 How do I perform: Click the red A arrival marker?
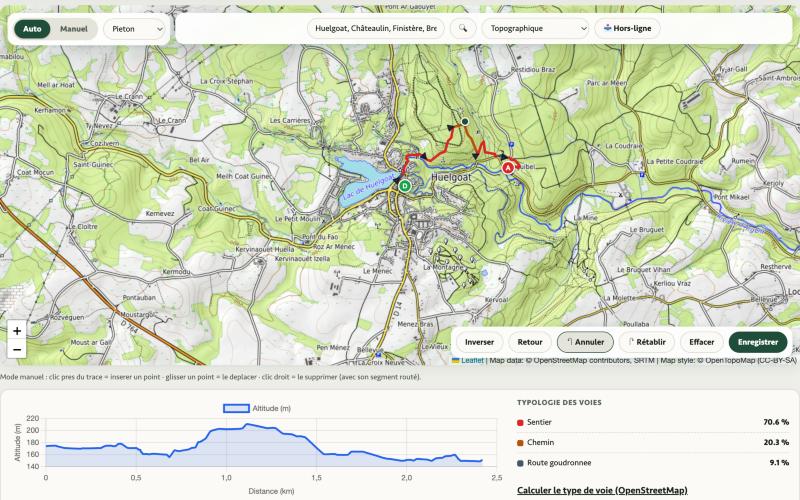tap(508, 167)
